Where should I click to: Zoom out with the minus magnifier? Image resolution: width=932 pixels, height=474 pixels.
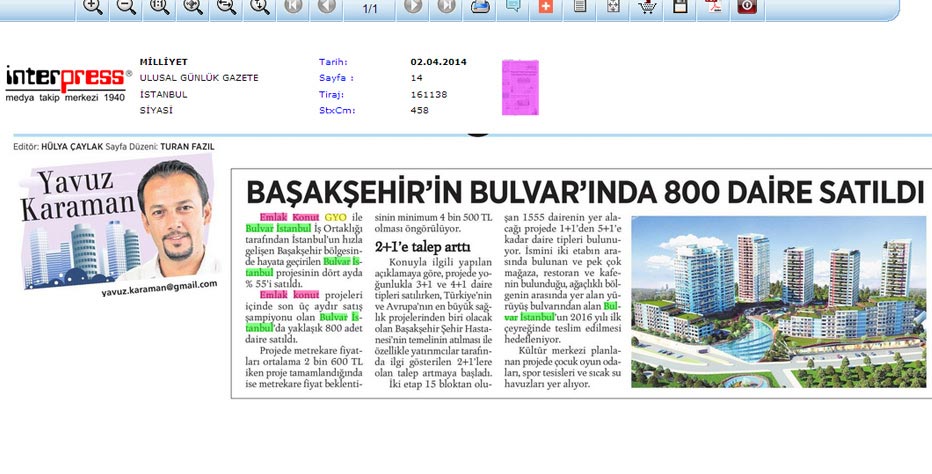pyautogui.click(x=126, y=6)
